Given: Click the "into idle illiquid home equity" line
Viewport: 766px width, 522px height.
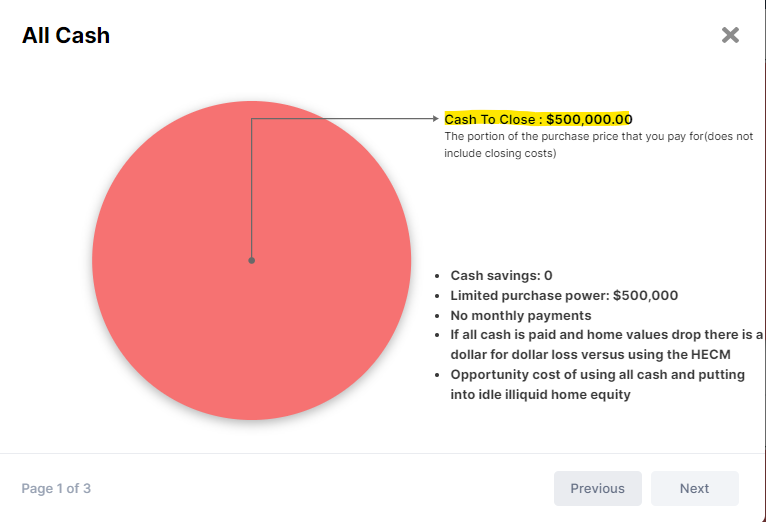Looking at the screenshot, I should point(540,395).
